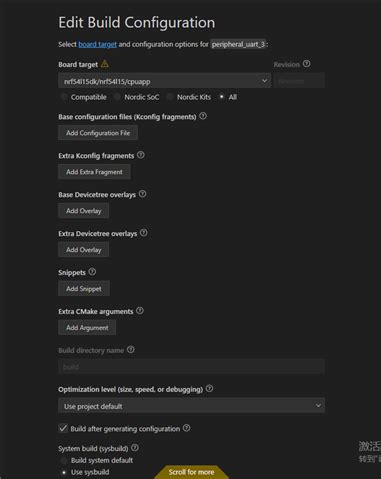
Task: Expand the Optimization level dropdown
Action: pyautogui.click(x=191, y=406)
